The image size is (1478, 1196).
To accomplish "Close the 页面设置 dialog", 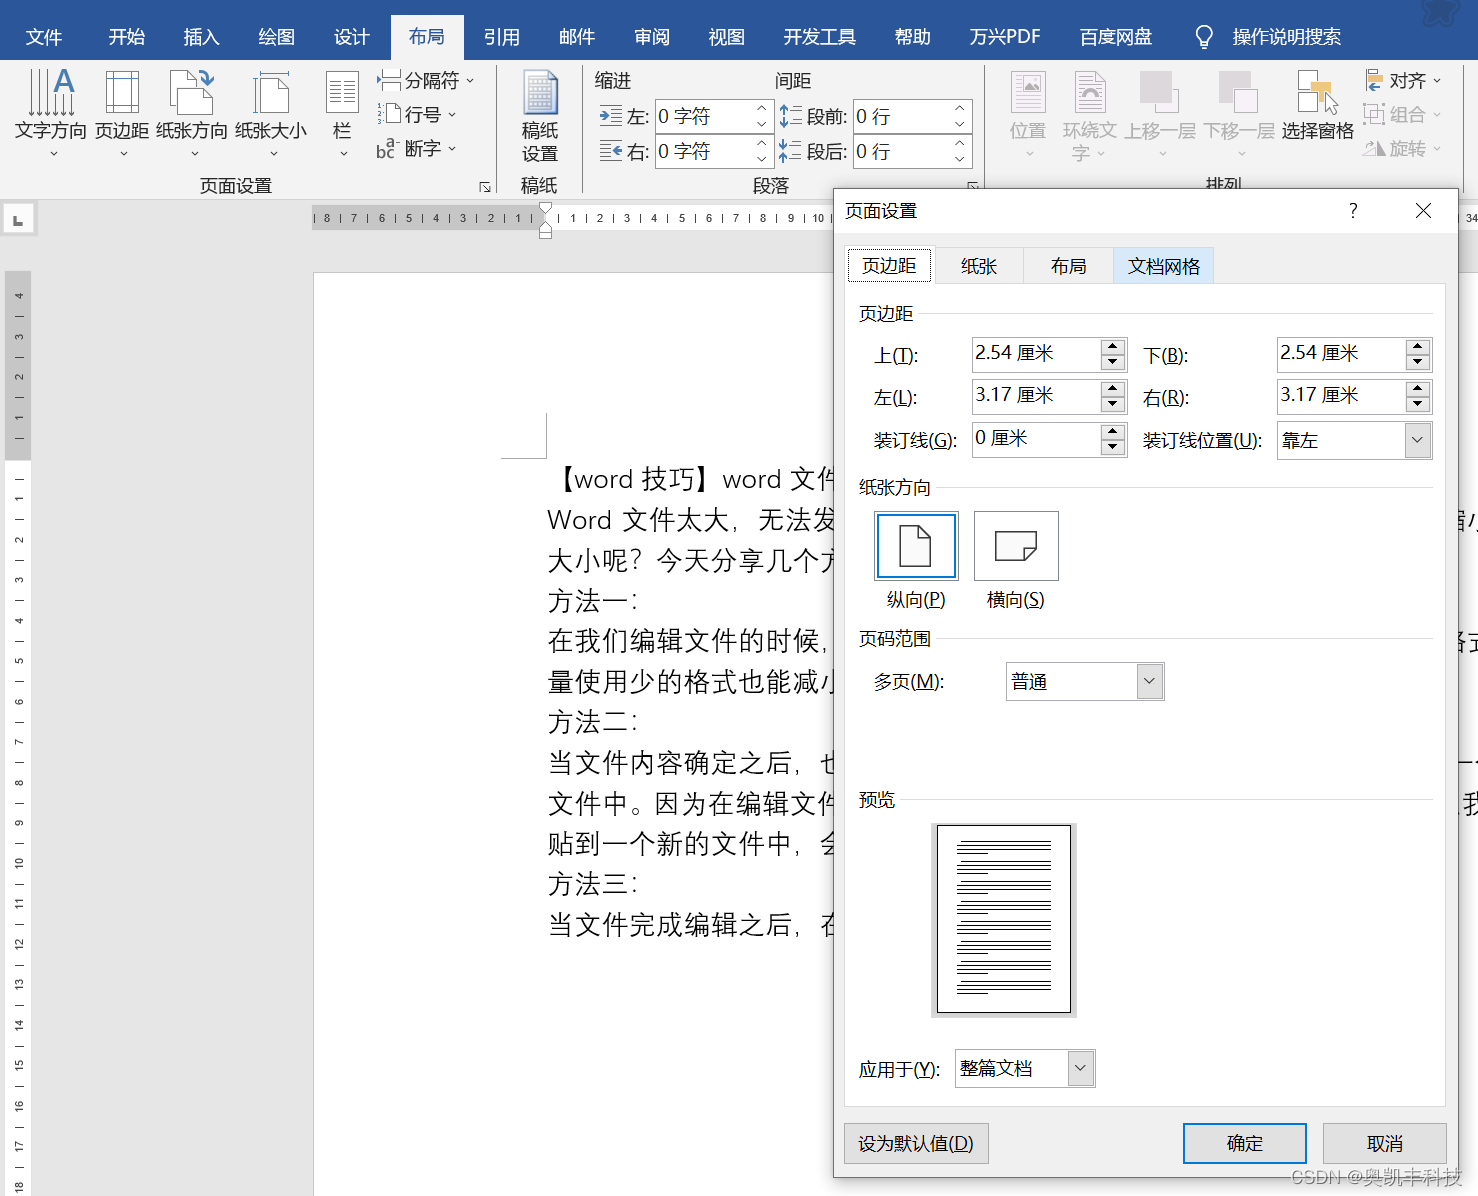I will pos(1423,211).
